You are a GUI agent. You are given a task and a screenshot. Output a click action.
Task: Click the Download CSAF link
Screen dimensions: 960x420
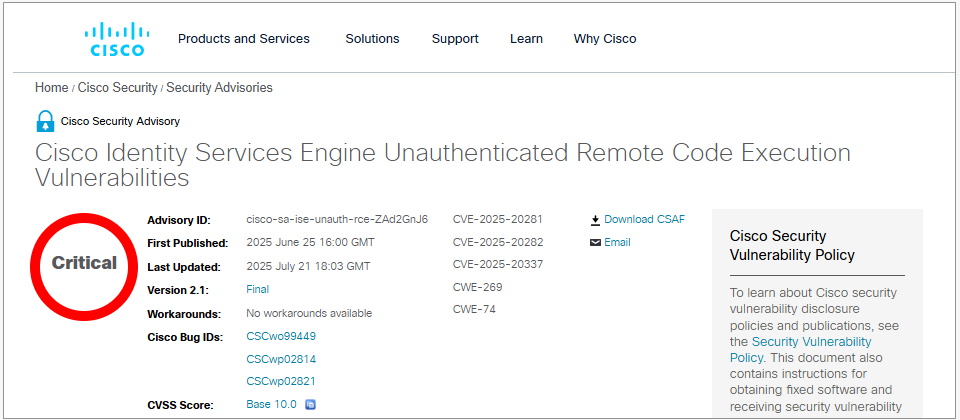point(645,220)
